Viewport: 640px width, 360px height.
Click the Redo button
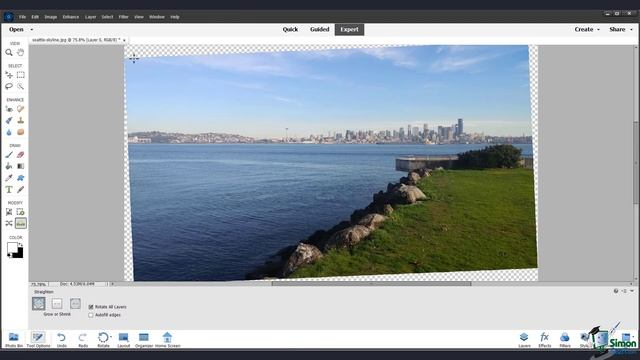click(x=83, y=340)
